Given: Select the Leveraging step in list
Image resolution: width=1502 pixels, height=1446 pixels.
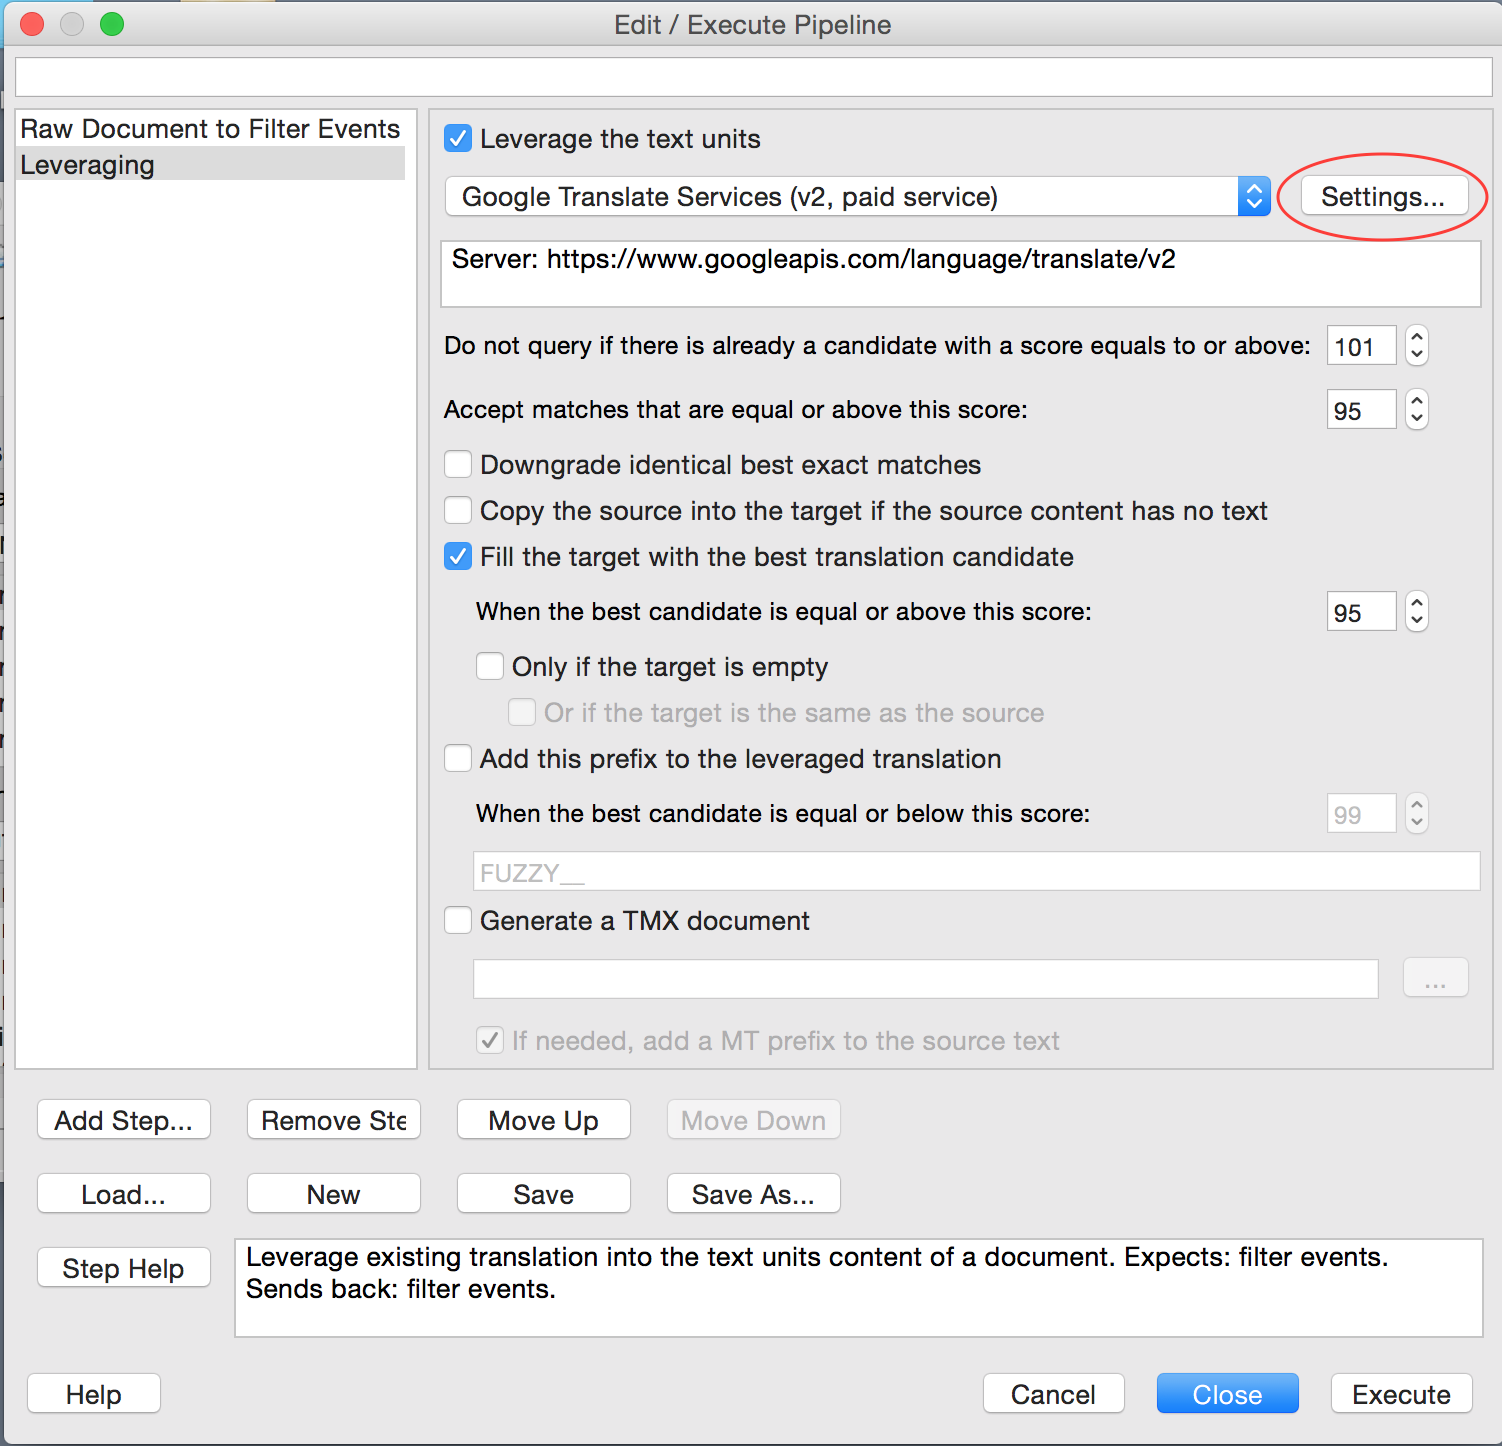Looking at the screenshot, I should [x=88, y=165].
